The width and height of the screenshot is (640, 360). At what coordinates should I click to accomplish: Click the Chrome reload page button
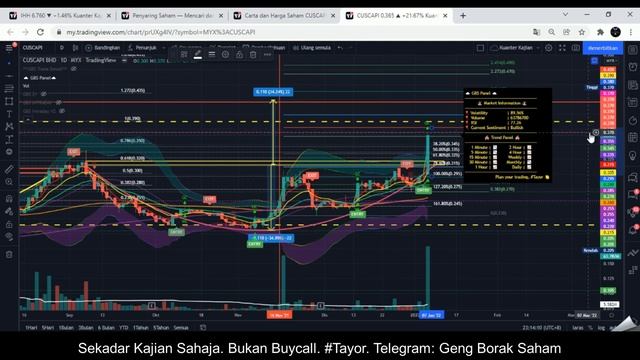pyautogui.click(x=40, y=32)
